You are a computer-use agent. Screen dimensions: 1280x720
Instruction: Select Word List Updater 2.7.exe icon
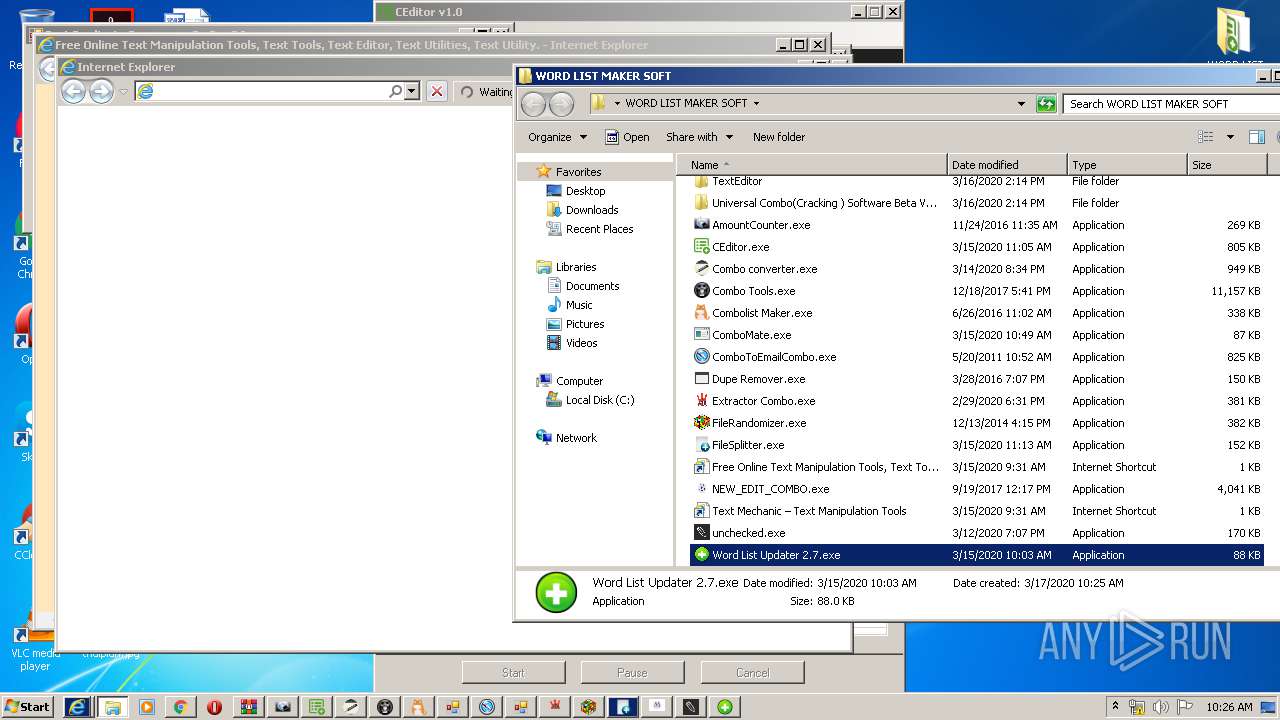tap(701, 555)
